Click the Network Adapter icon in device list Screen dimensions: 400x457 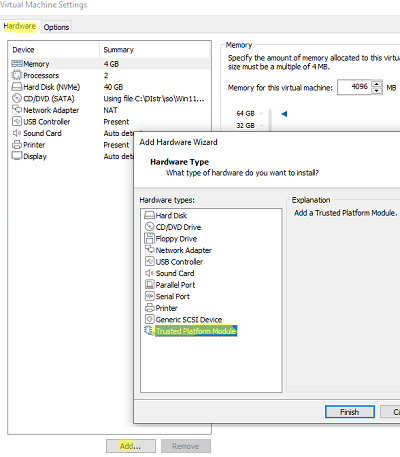click(x=17, y=110)
